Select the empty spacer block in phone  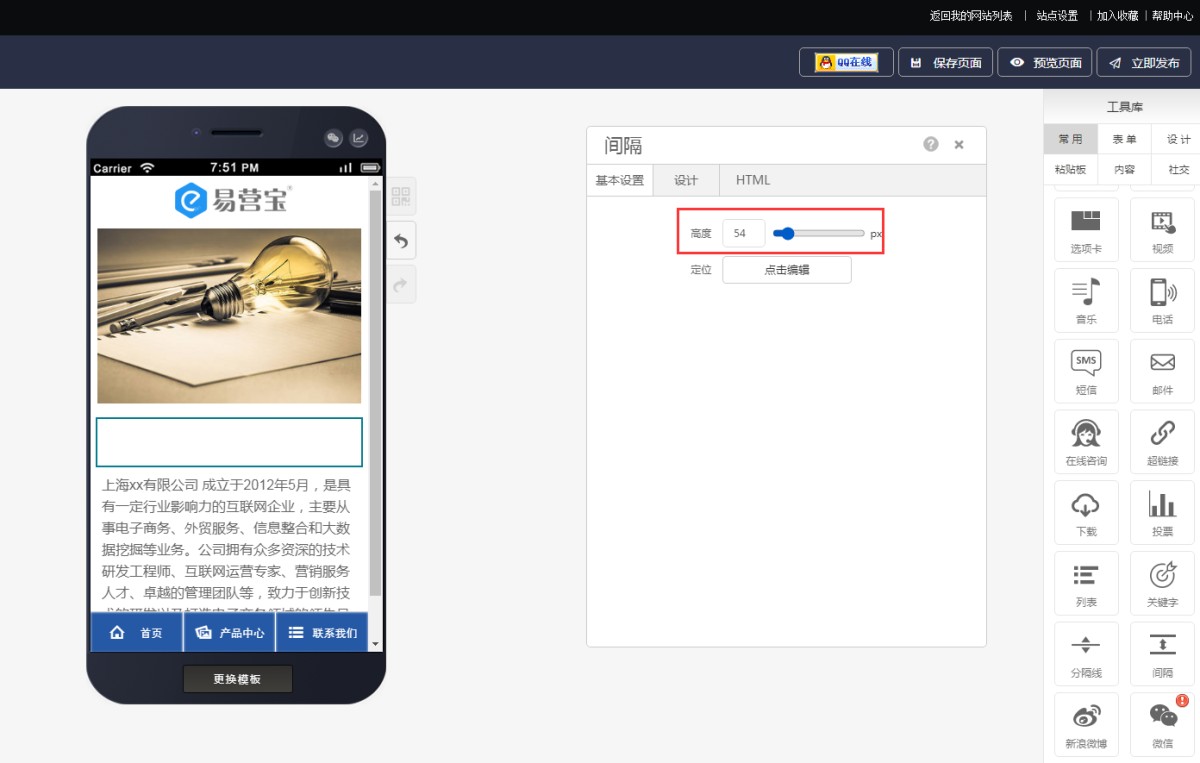pos(229,442)
